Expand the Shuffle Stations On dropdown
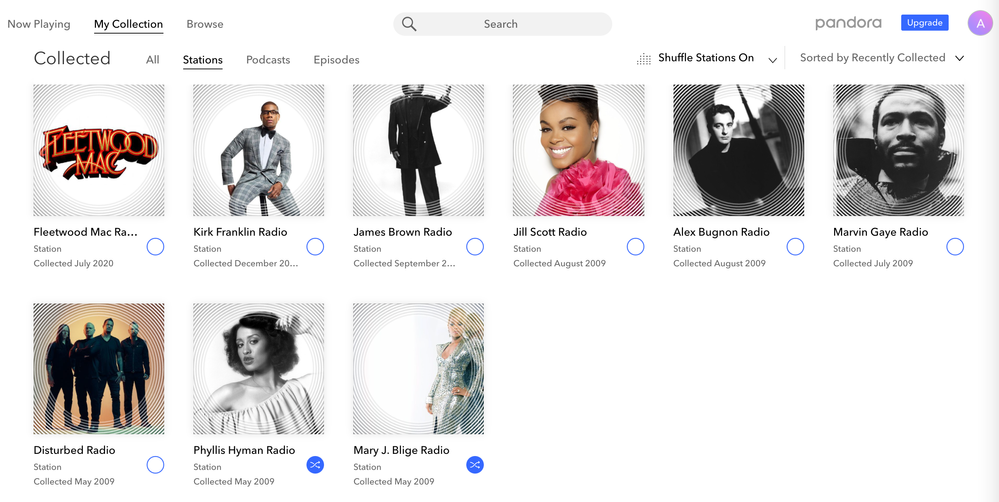The width and height of the screenshot is (999, 502). [x=772, y=60]
